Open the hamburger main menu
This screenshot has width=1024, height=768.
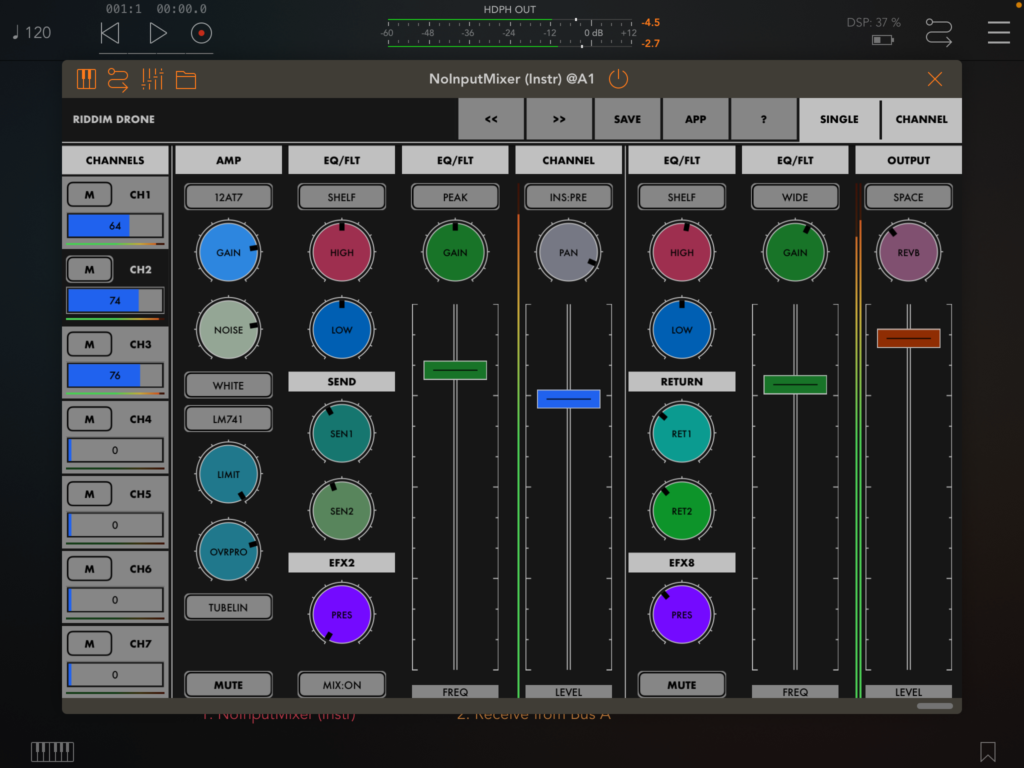click(999, 32)
